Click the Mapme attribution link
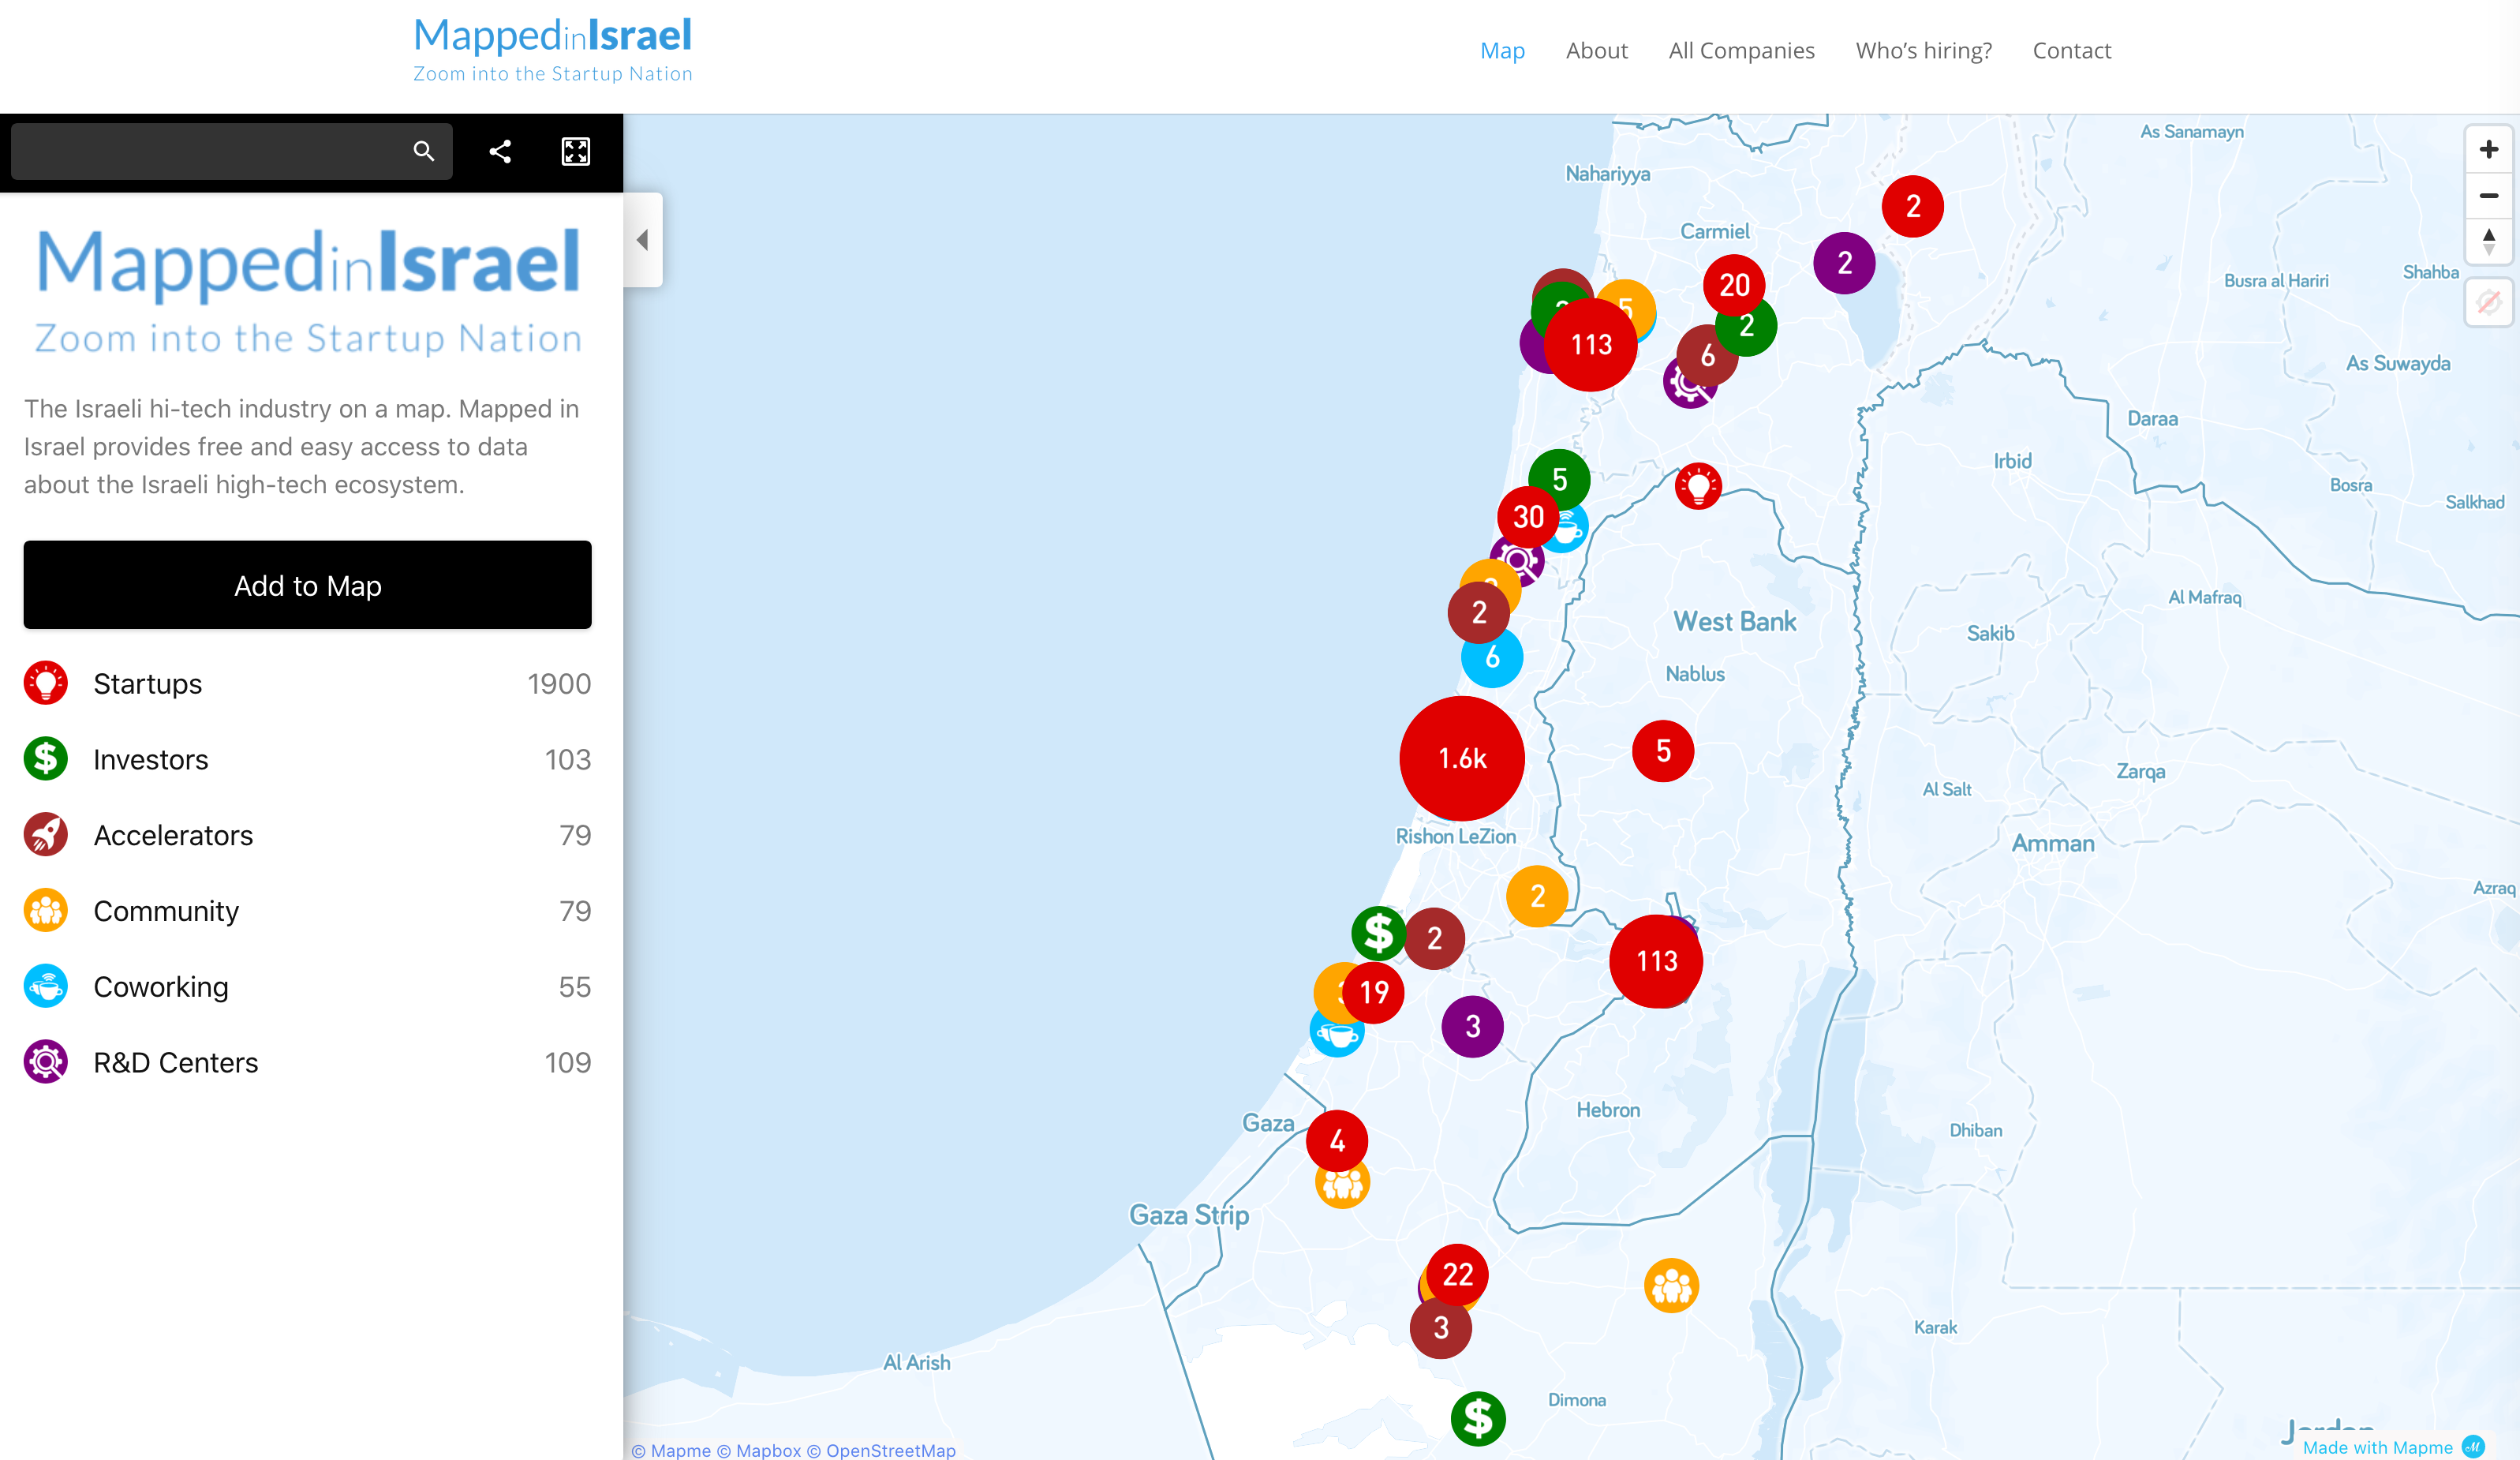Screen dimensions: 2520x1460 [671, 1450]
